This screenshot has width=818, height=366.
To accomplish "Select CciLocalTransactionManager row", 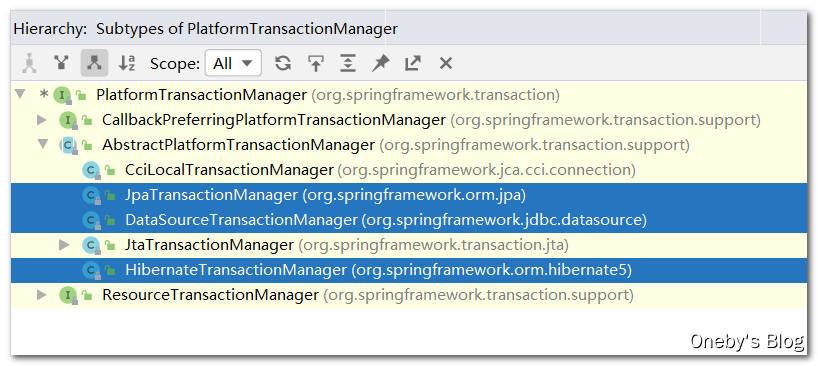I will [408, 169].
